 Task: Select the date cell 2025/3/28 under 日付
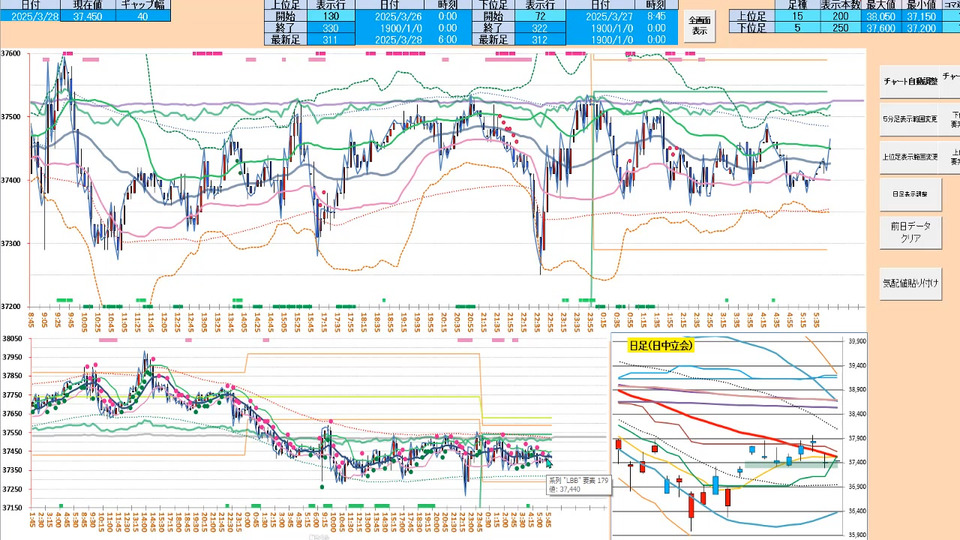[x=31, y=17]
